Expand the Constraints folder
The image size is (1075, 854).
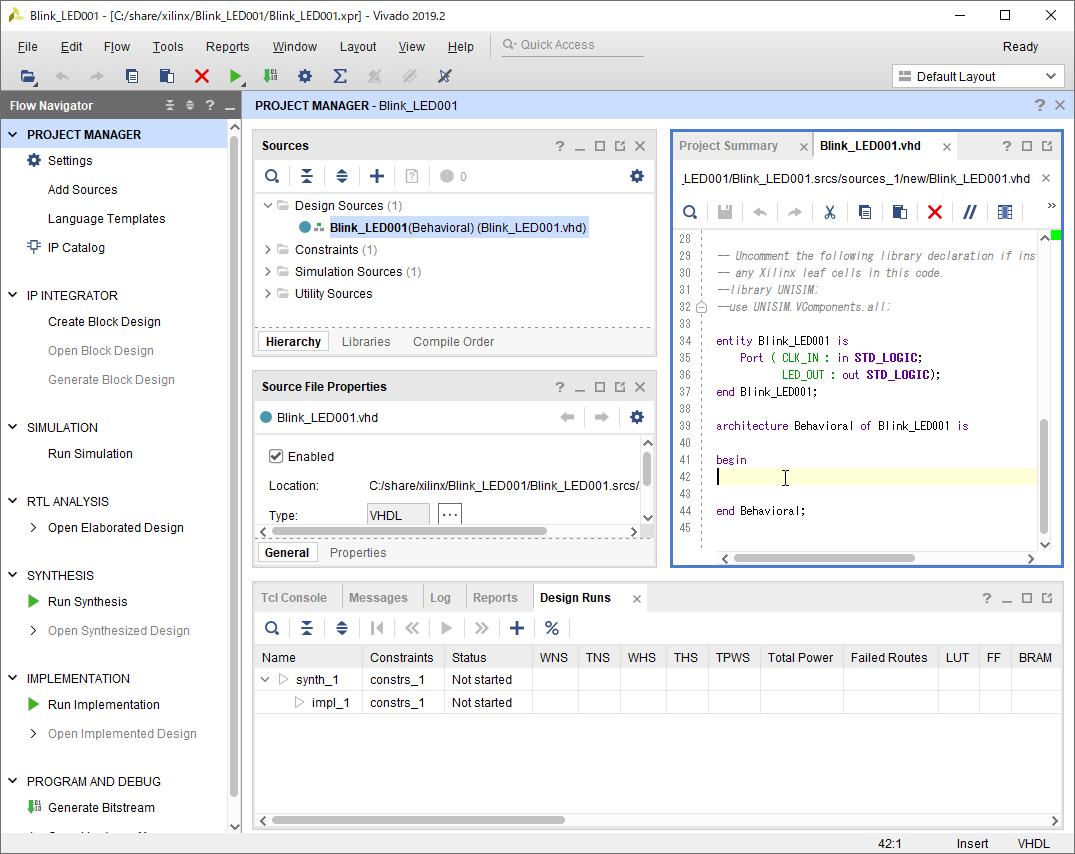(268, 250)
